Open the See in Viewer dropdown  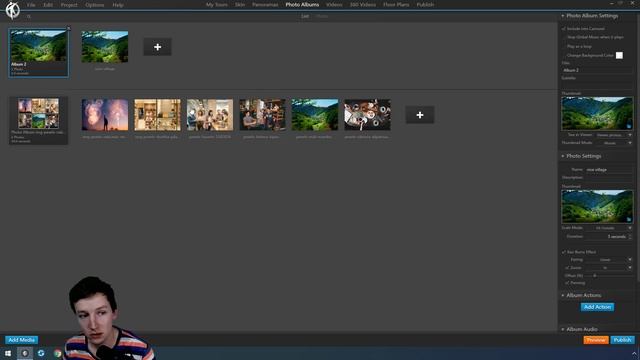[613, 135]
